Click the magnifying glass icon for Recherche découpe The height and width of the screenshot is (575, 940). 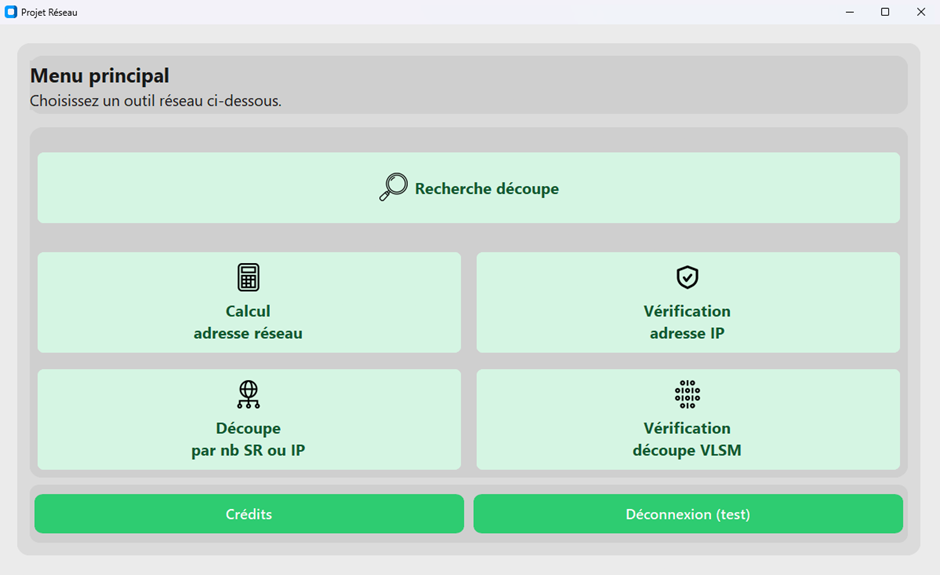pos(393,187)
